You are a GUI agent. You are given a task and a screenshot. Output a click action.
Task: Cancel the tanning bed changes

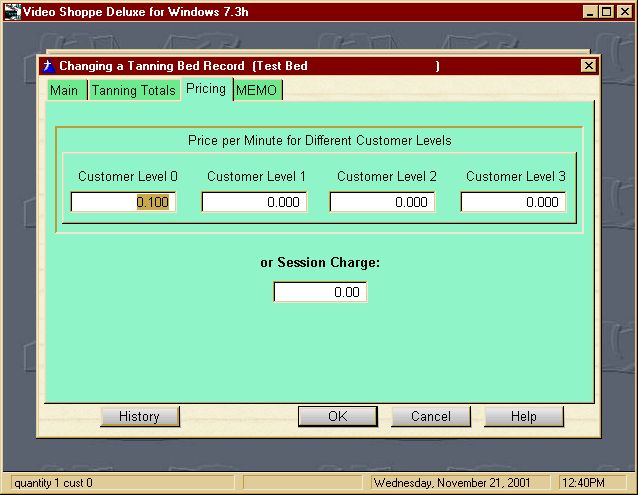tap(431, 416)
